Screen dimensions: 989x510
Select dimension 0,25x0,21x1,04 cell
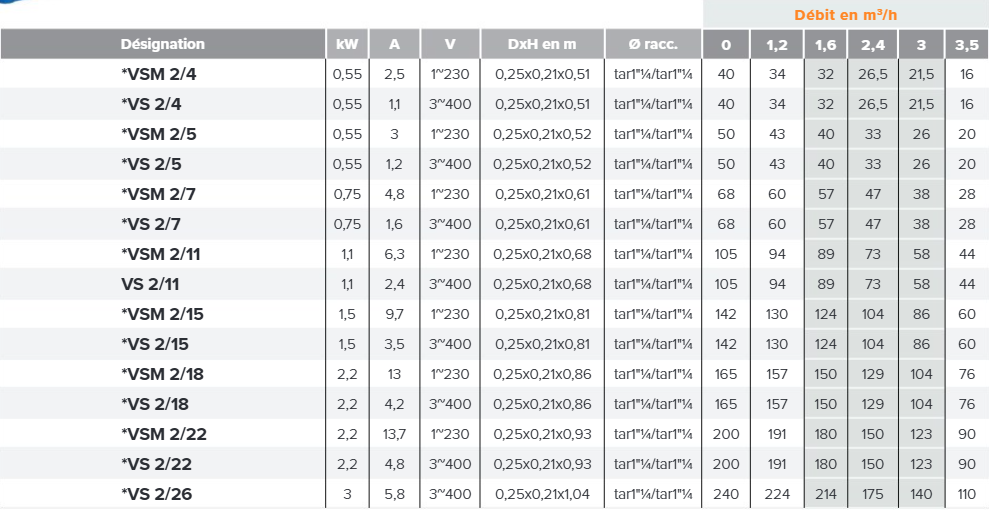click(x=543, y=494)
